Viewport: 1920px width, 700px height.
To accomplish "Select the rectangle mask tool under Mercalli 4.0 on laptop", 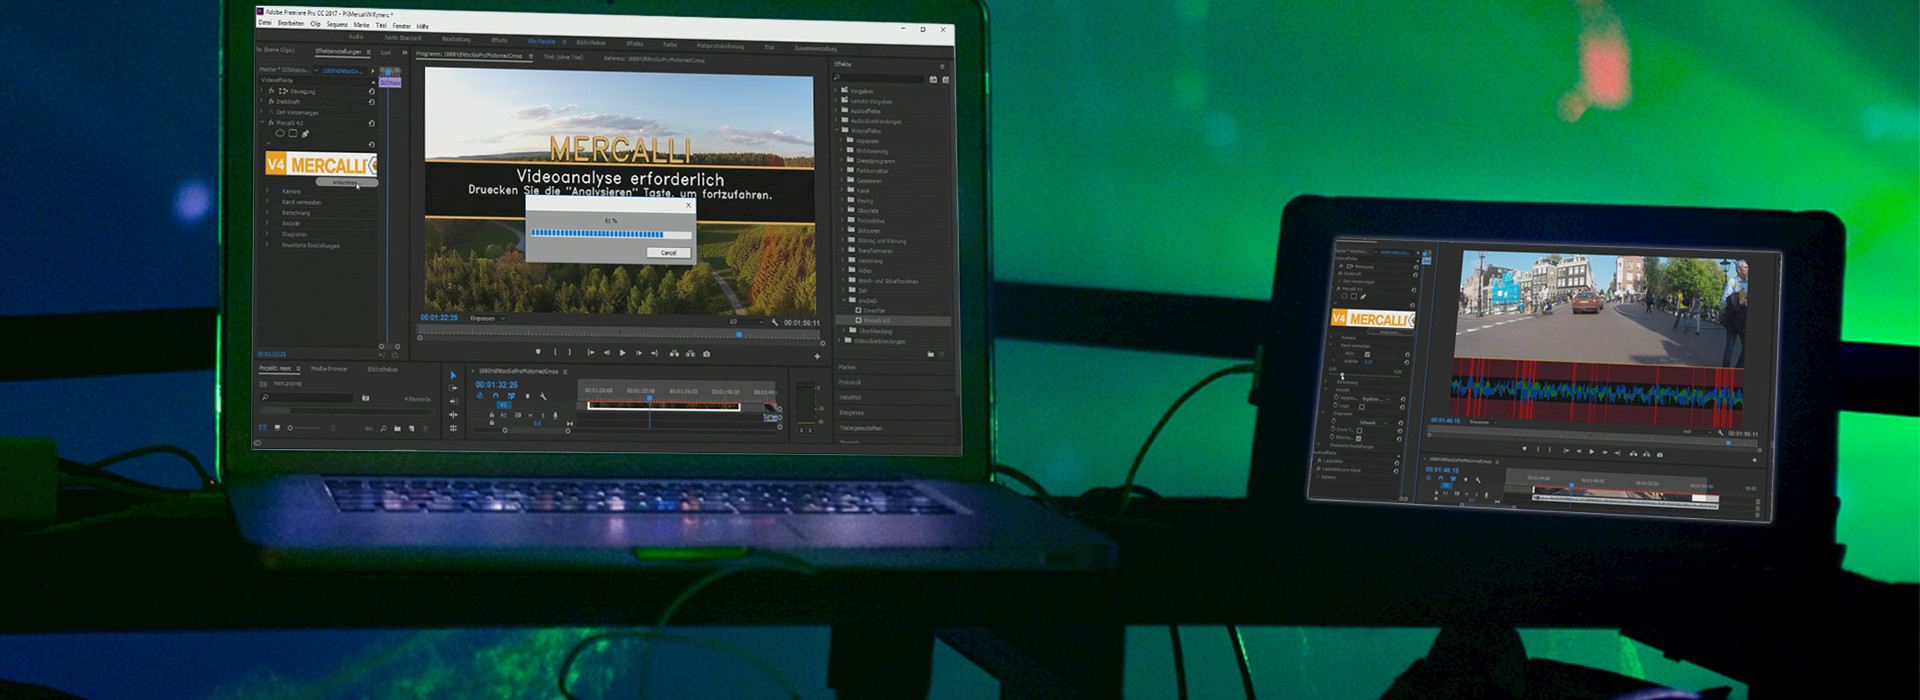I will [292, 133].
